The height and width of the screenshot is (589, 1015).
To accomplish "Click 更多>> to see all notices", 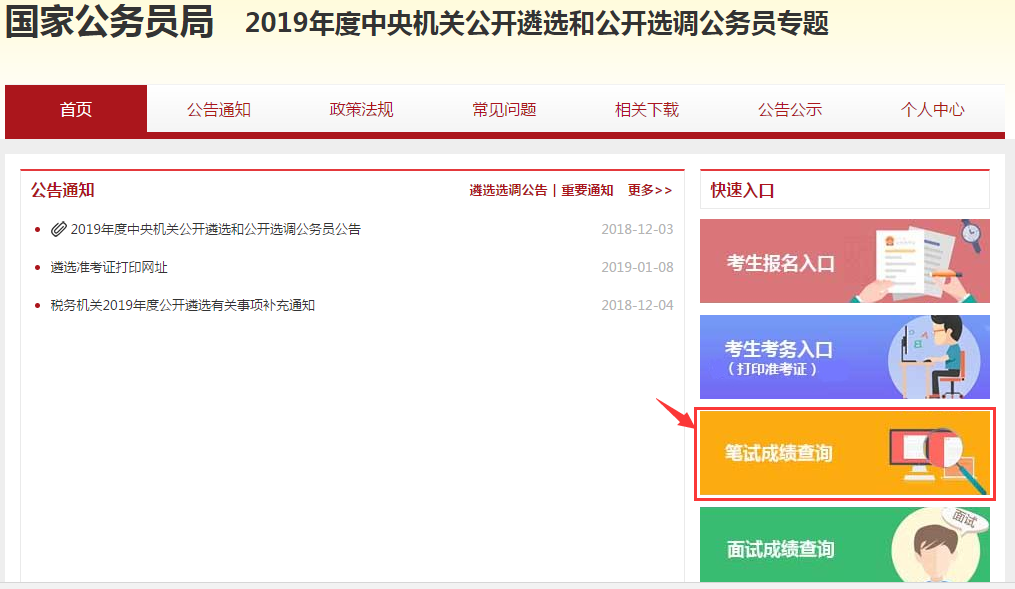I will point(649,190).
